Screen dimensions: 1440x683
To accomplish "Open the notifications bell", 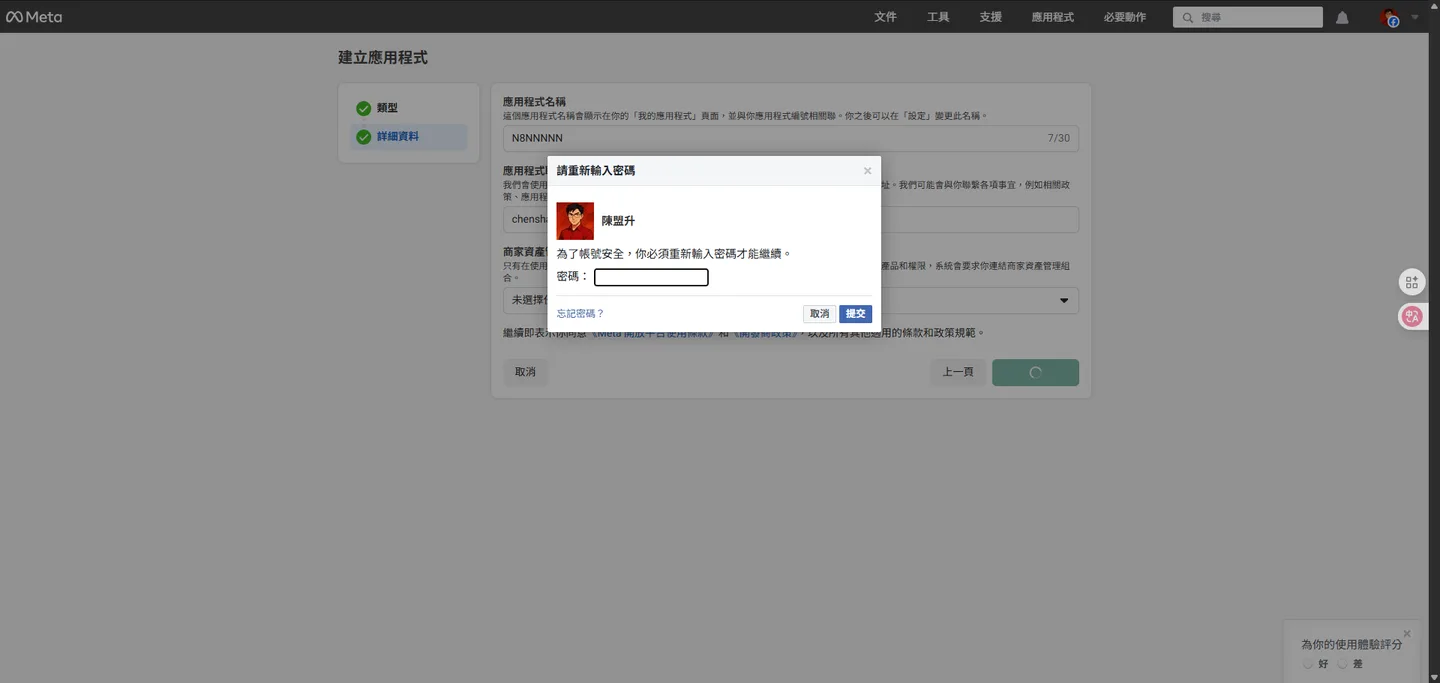I will coord(1342,18).
